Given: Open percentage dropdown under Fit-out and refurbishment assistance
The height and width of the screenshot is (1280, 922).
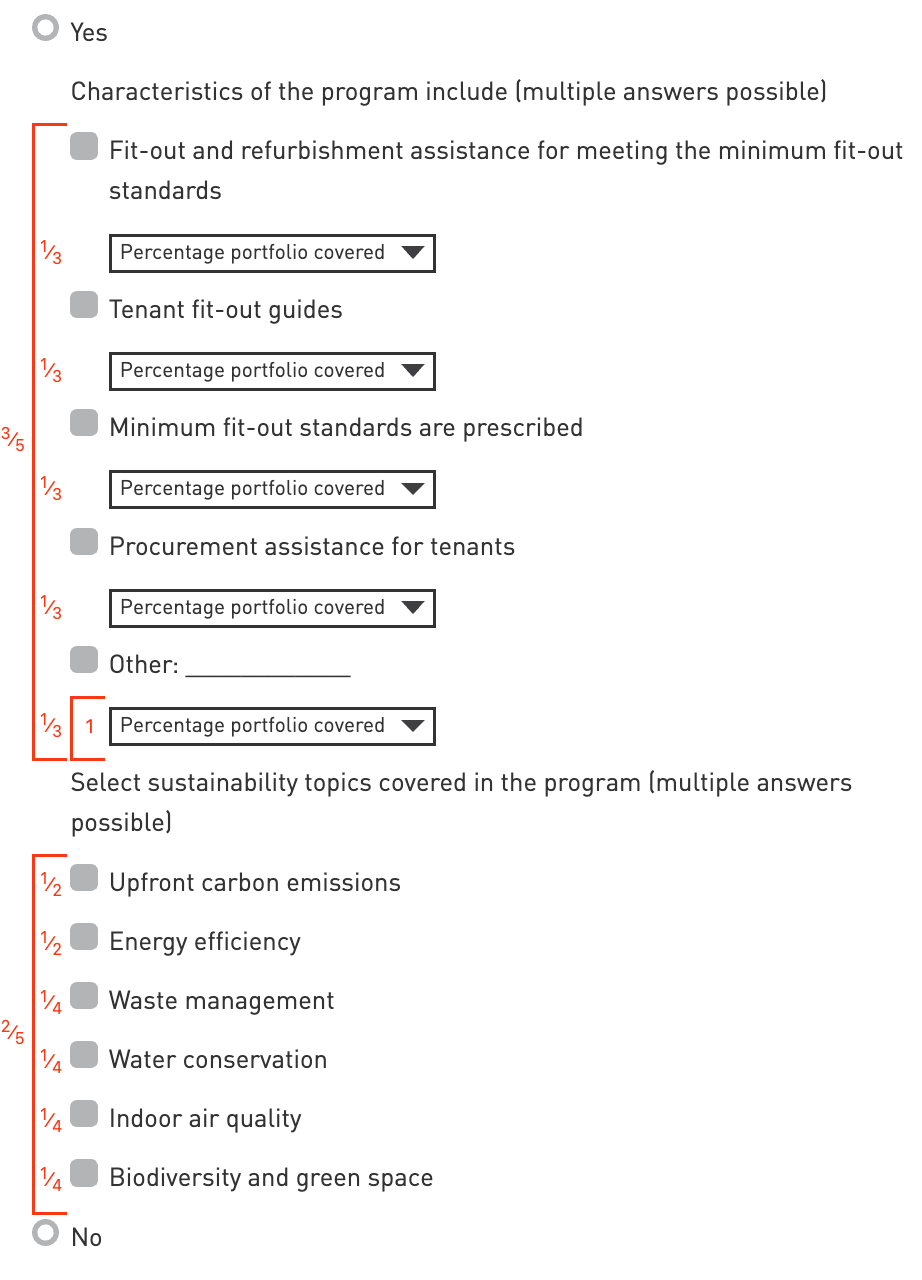Looking at the screenshot, I should (x=272, y=253).
